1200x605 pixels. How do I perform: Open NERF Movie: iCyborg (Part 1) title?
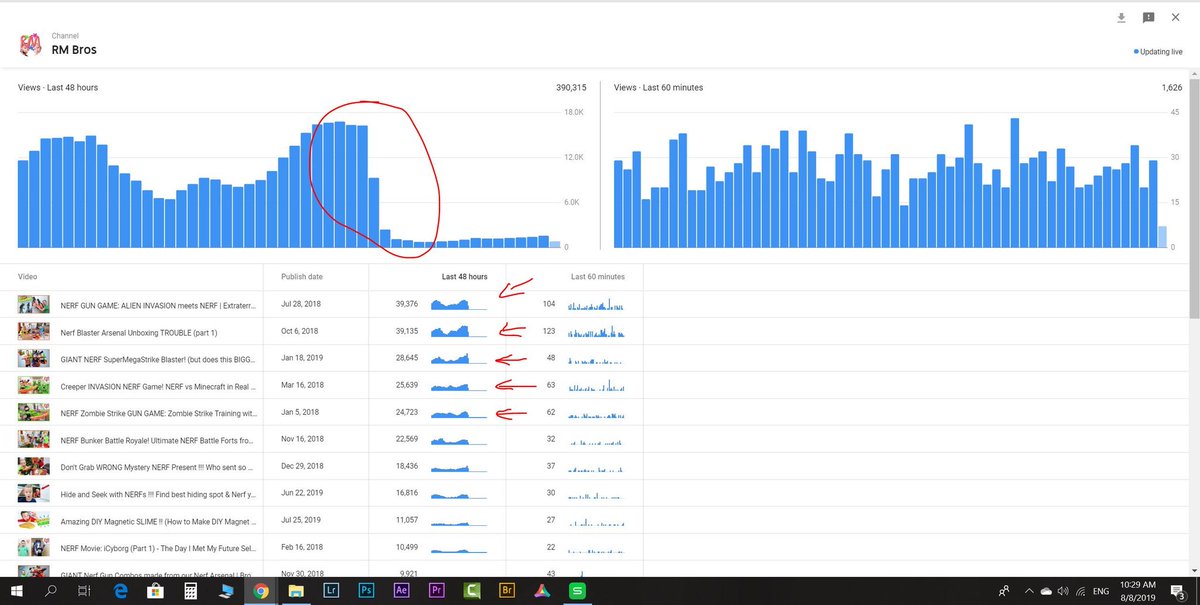158,547
